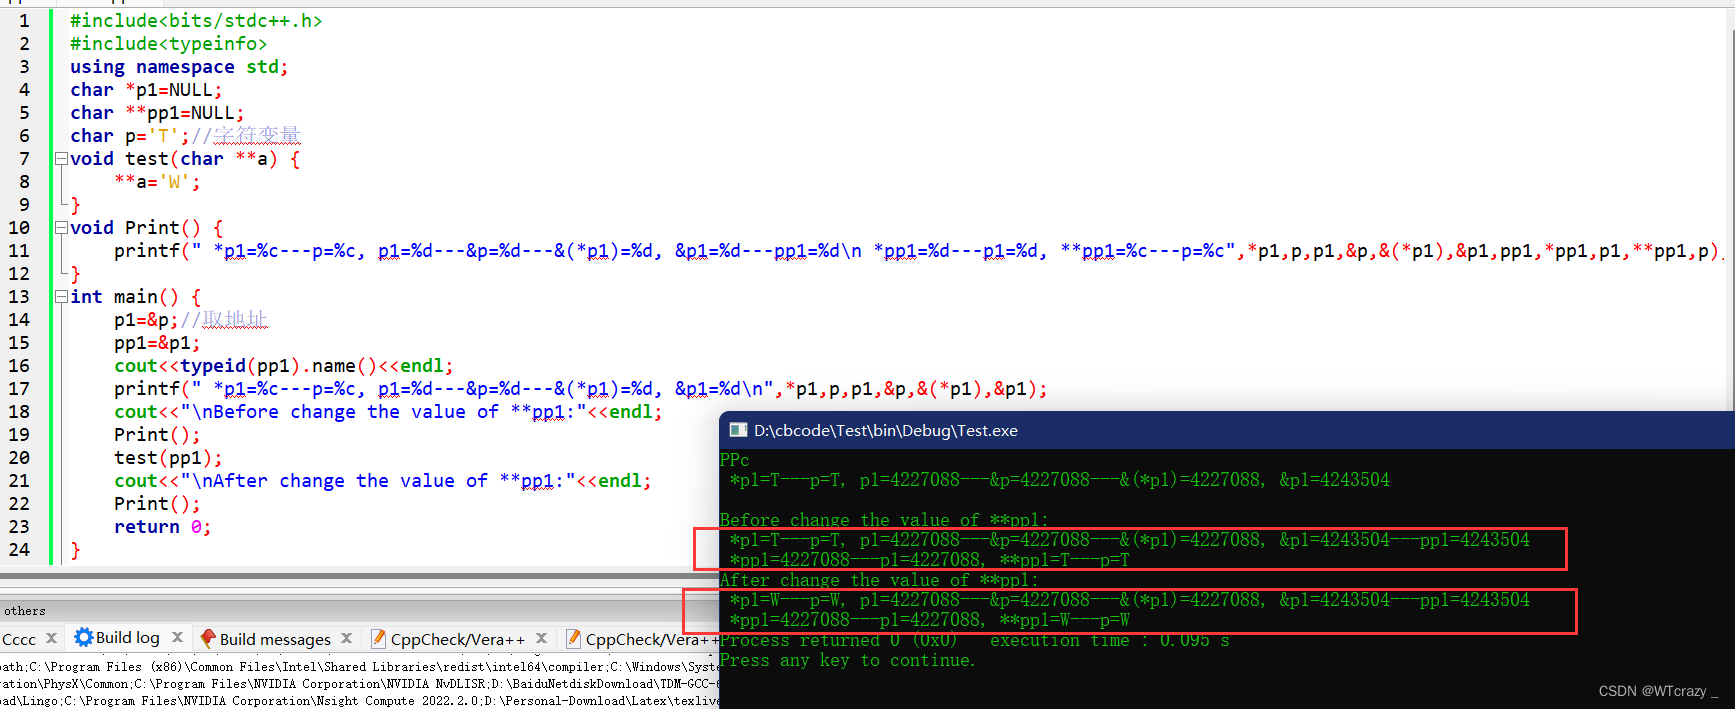Close the Build messages tab
Screen dimensions: 1735x709
346,638
